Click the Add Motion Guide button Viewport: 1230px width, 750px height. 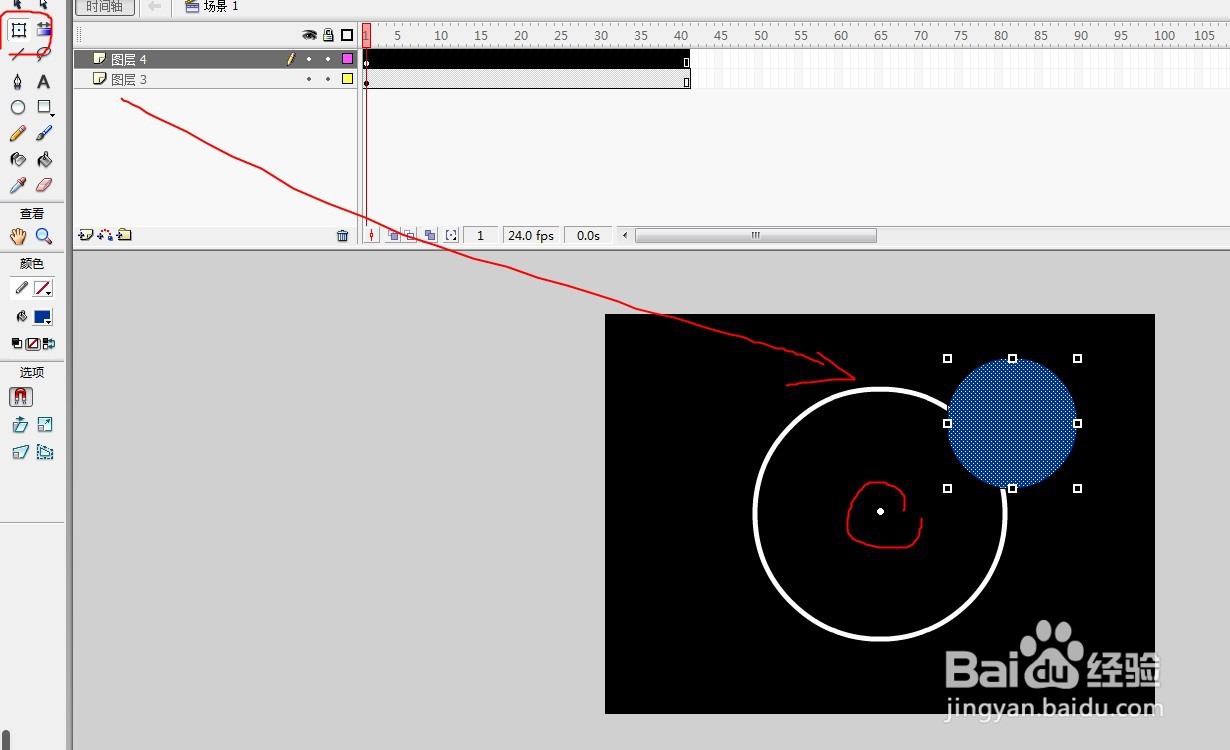tap(104, 235)
